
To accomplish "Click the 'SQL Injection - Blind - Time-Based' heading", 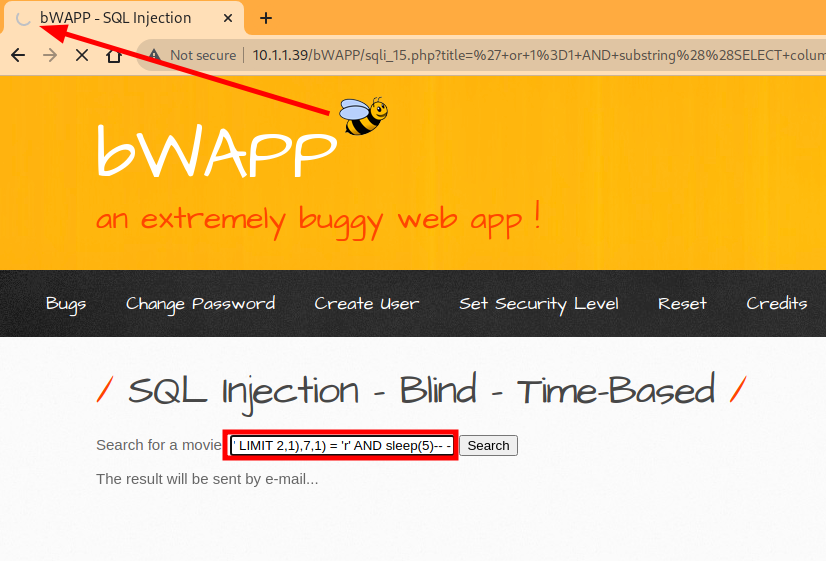I will coord(421,391).
